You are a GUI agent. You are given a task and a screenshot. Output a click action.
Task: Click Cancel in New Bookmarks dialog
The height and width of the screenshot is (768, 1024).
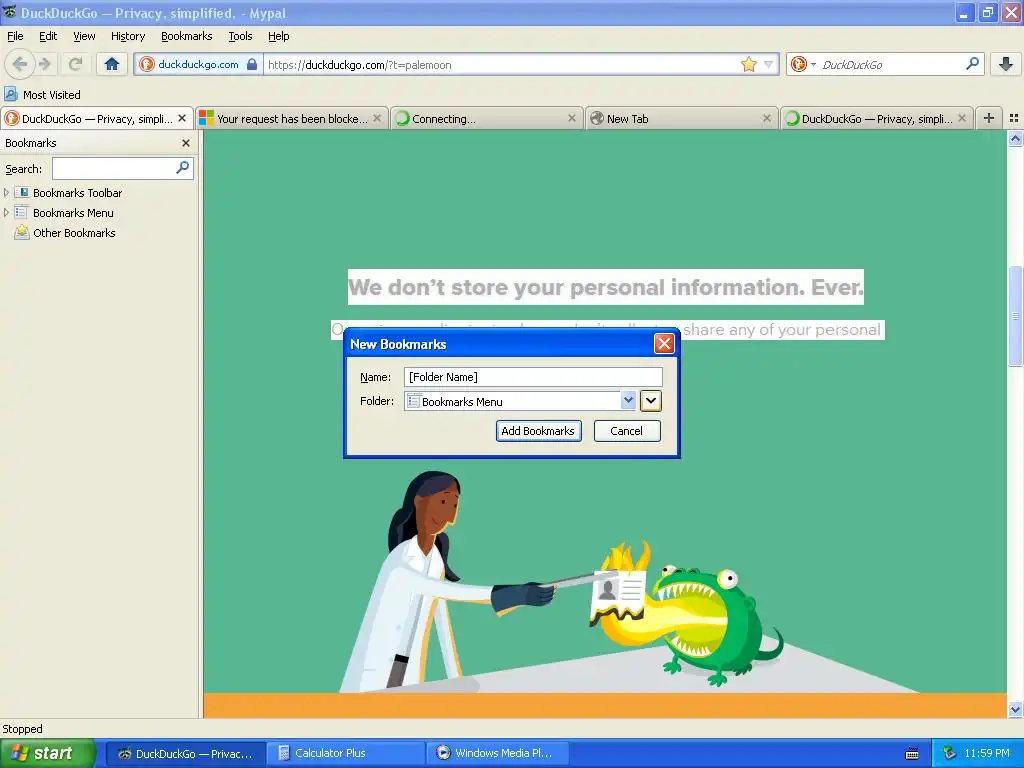pos(626,431)
